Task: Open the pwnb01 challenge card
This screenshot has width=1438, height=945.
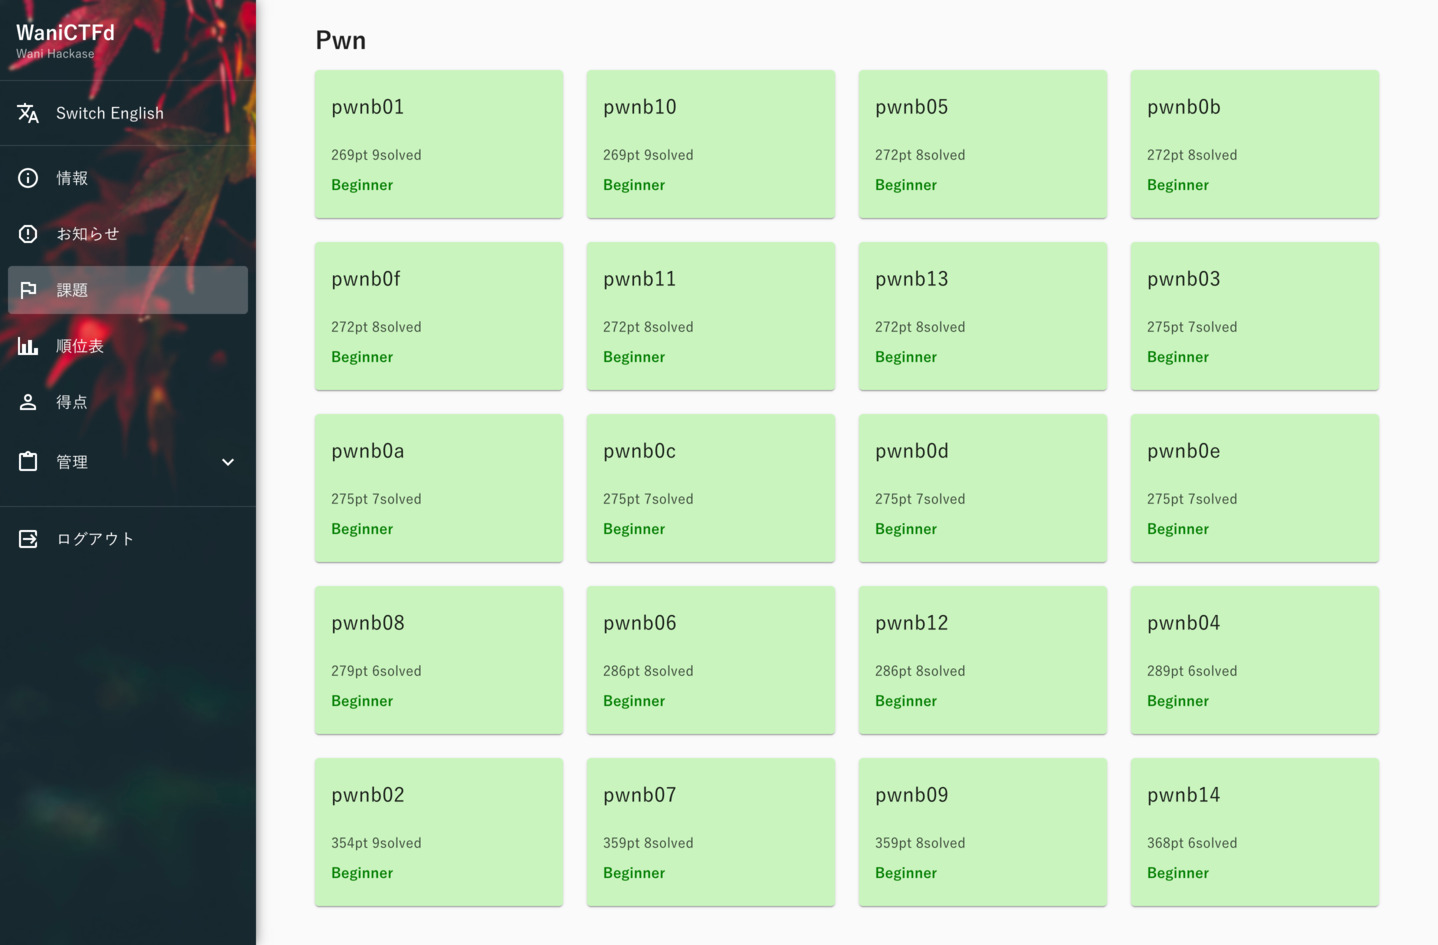Action: [x=439, y=144]
